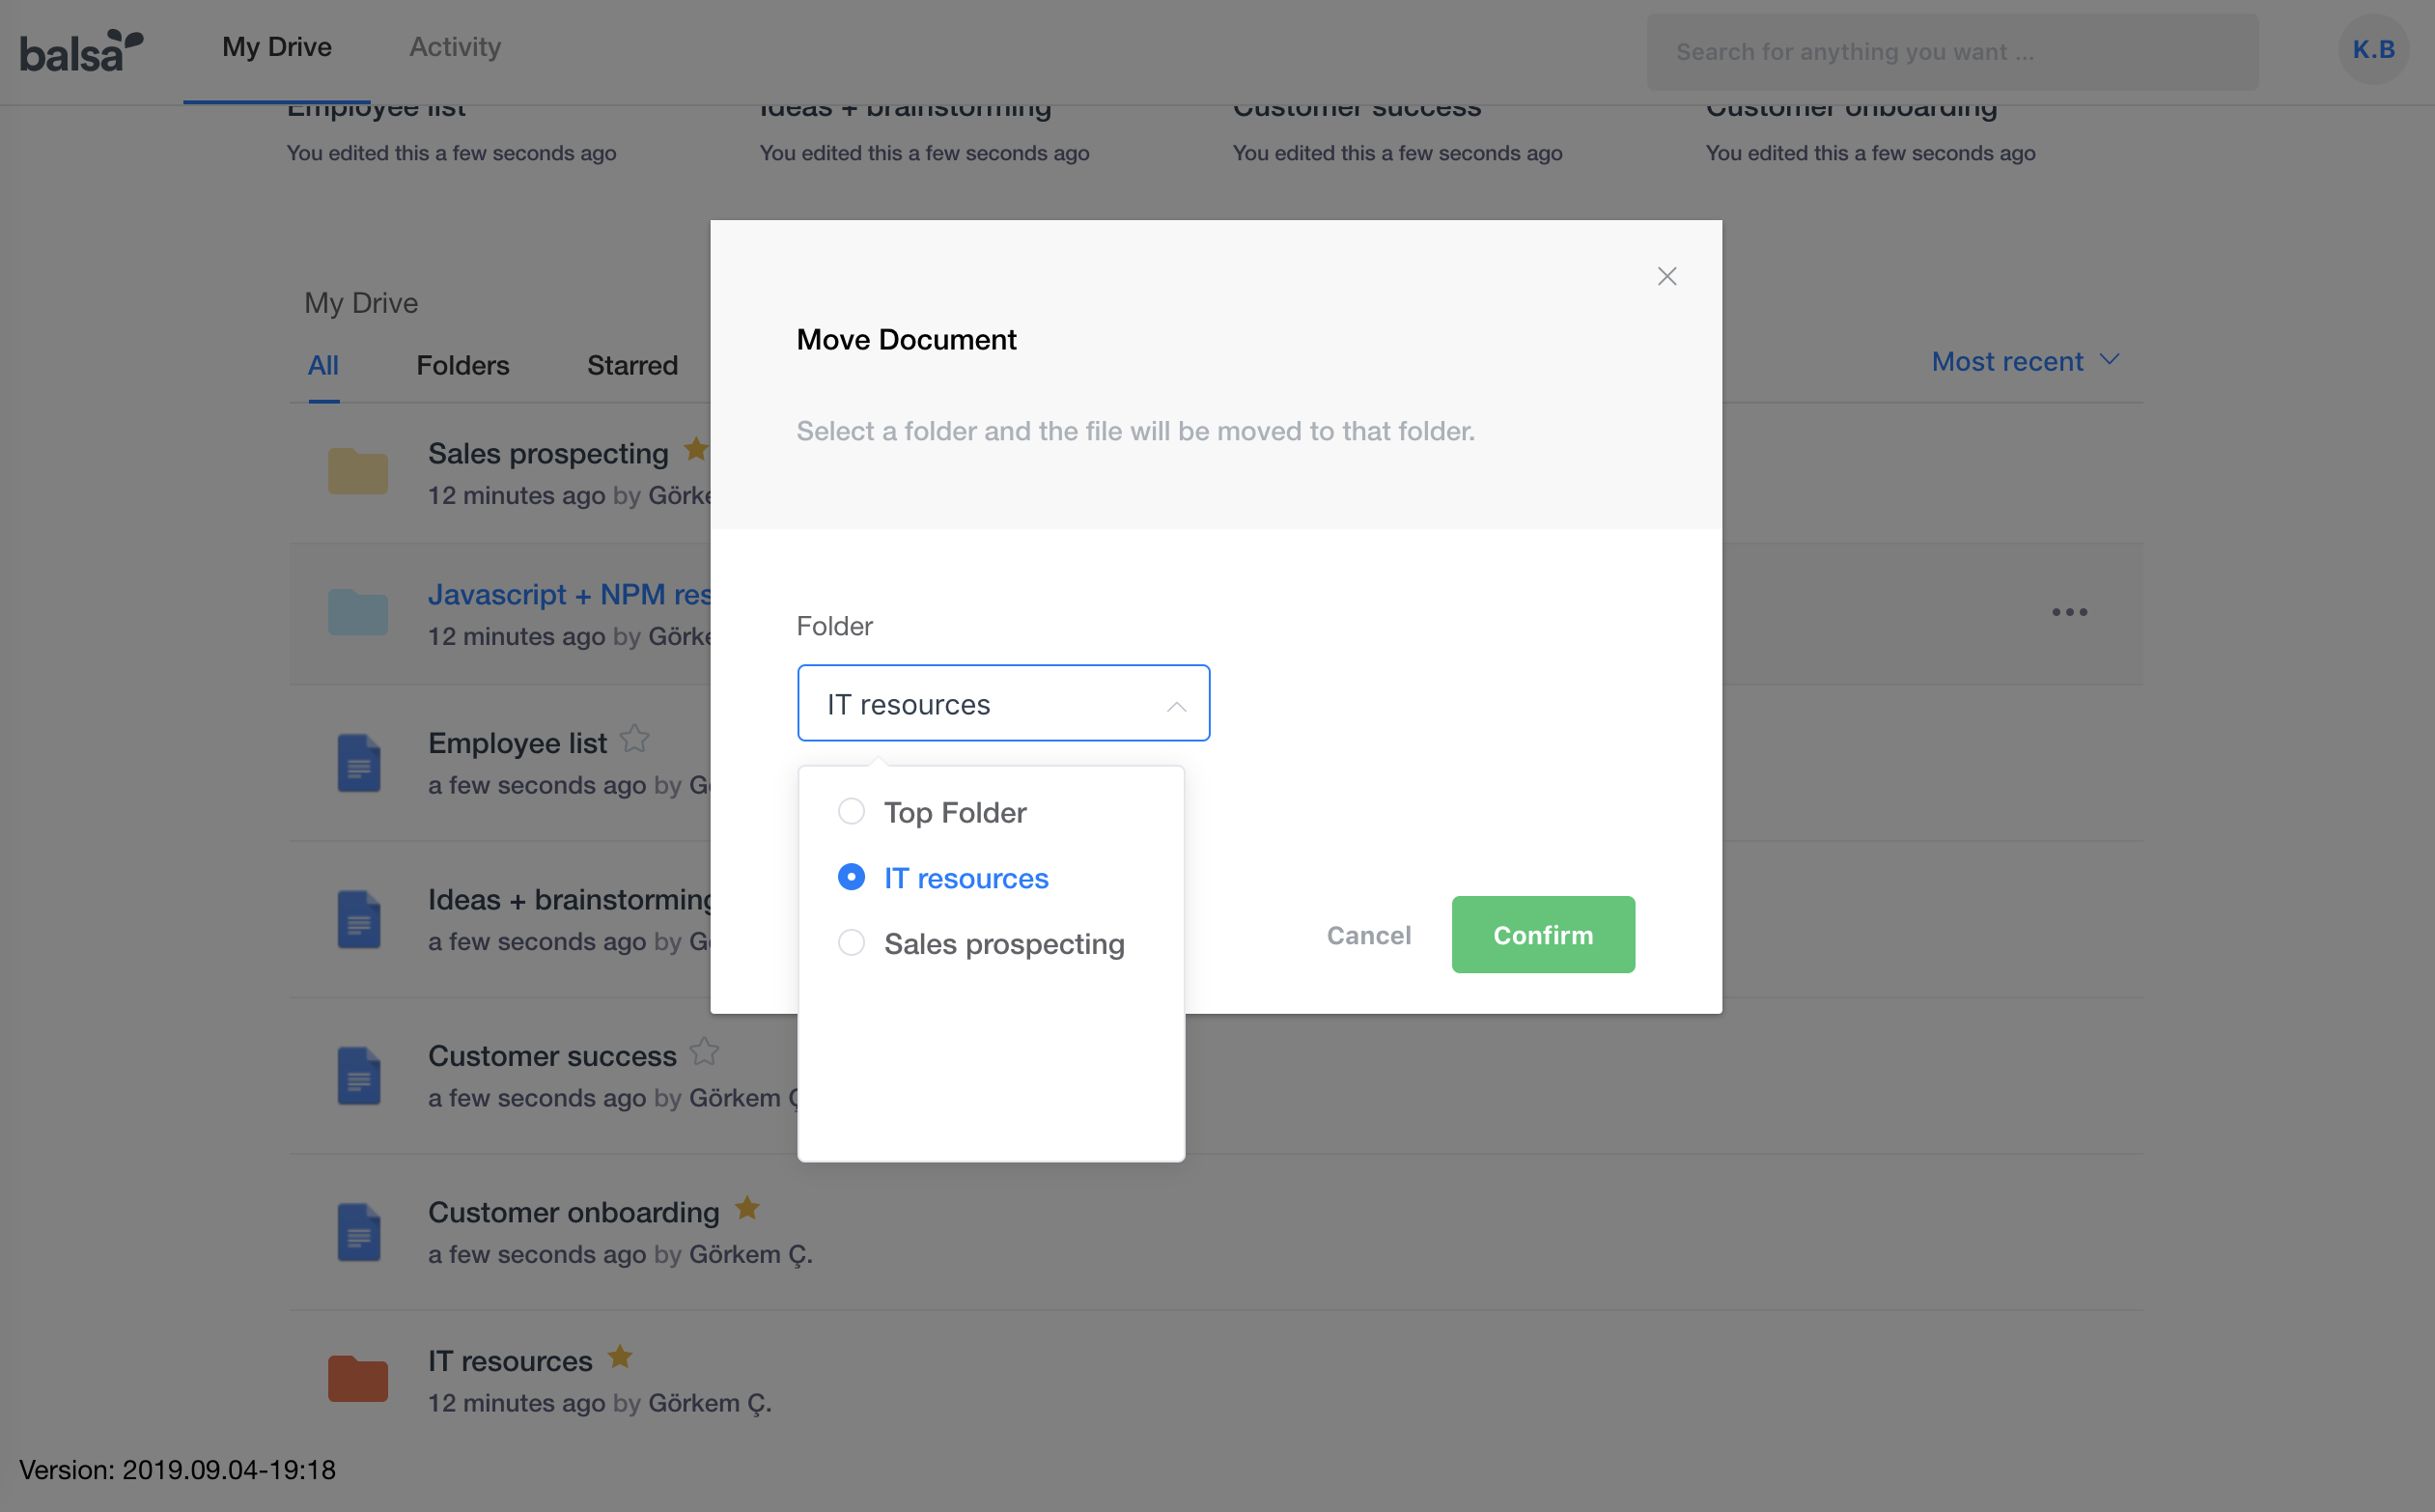Click the Employee list document icon

tap(358, 763)
